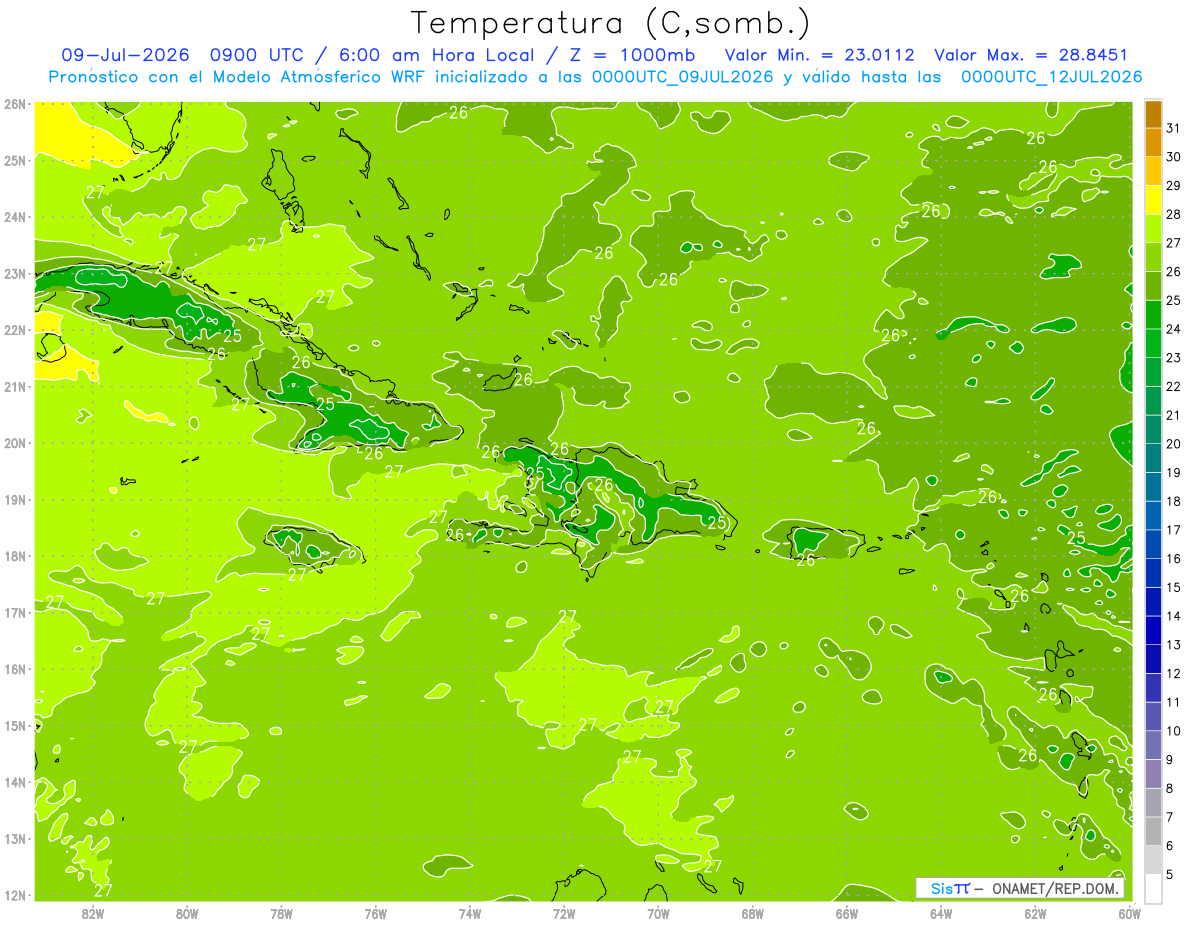The image size is (1200, 927).
Task: Click the blue 'Sis' logo text
Action: [x=943, y=888]
